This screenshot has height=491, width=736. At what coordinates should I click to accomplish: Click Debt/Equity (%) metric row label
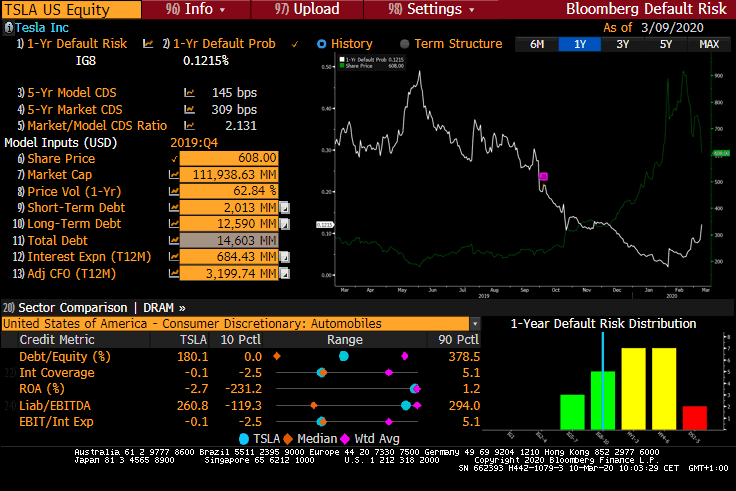tap(65, 357)
